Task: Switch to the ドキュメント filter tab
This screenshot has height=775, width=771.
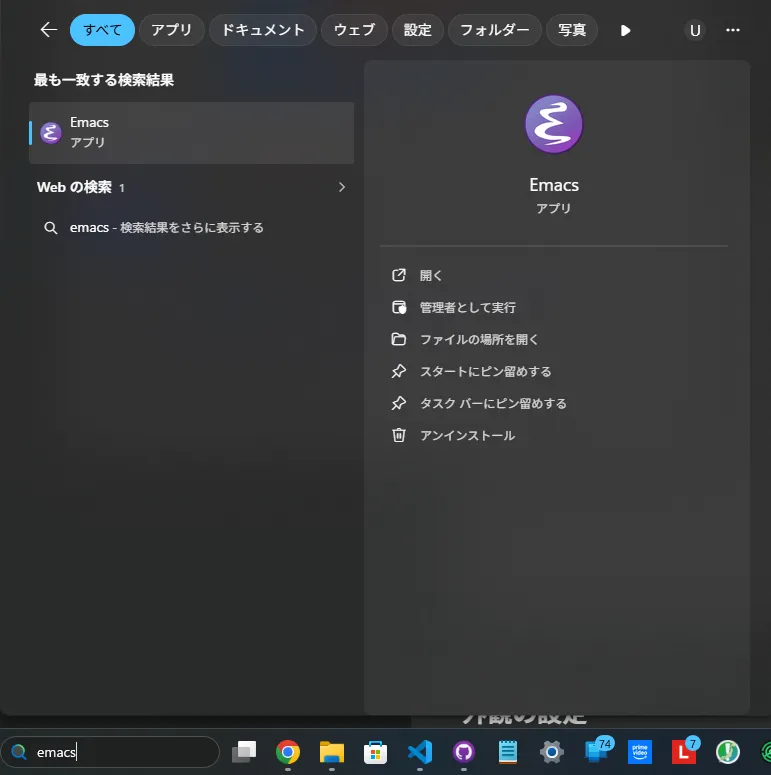Action: pyautogui.click(x=263, y=30)
